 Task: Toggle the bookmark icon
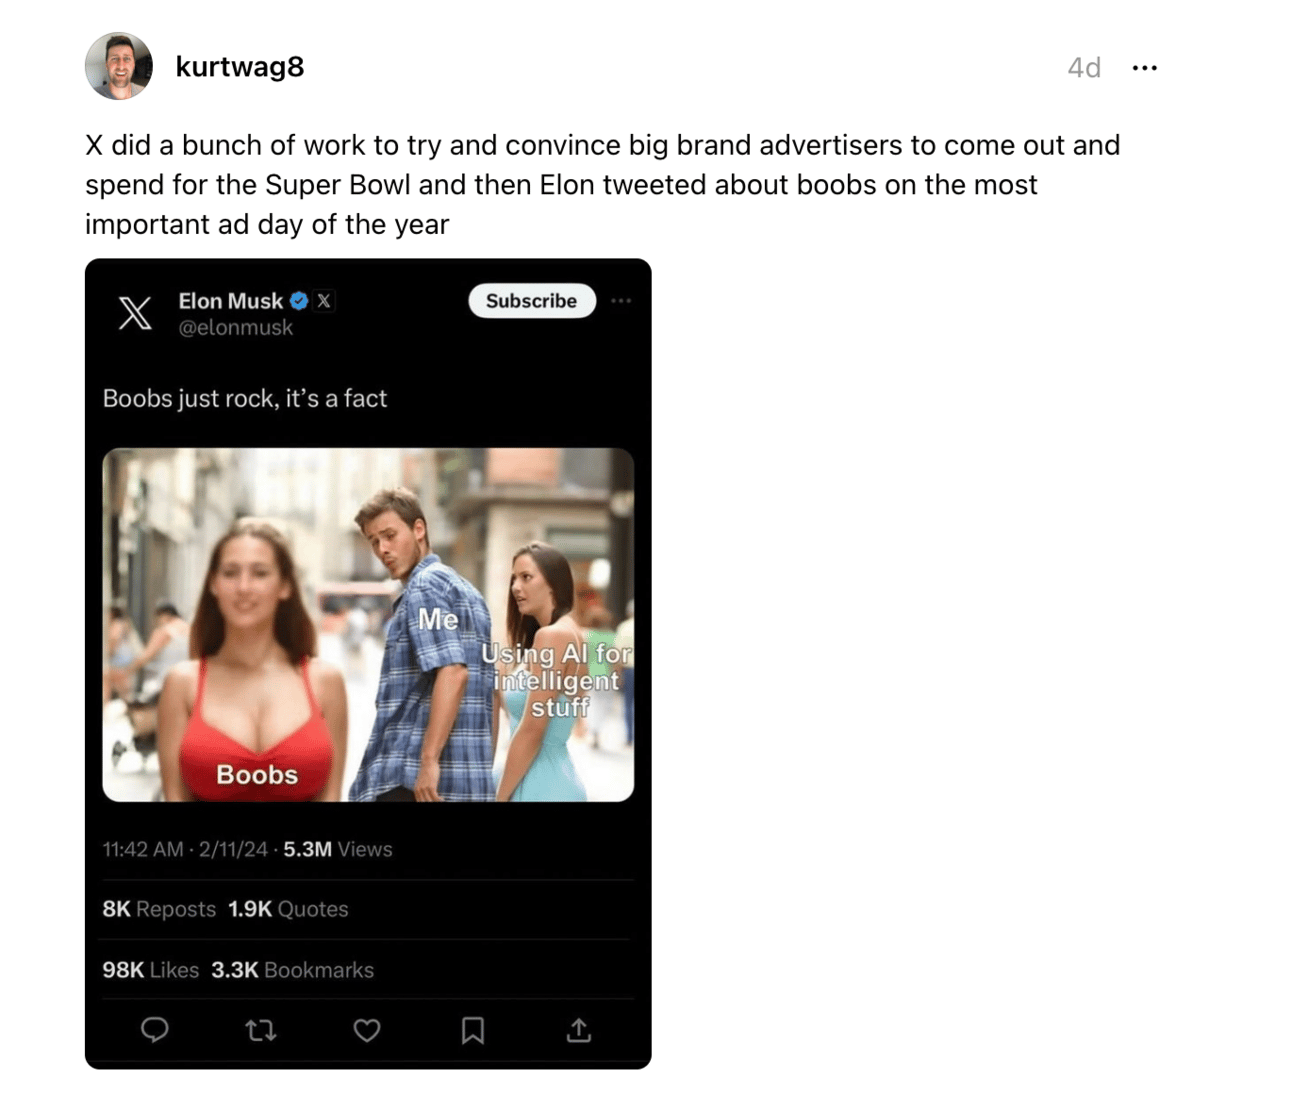pos(473,1030)
